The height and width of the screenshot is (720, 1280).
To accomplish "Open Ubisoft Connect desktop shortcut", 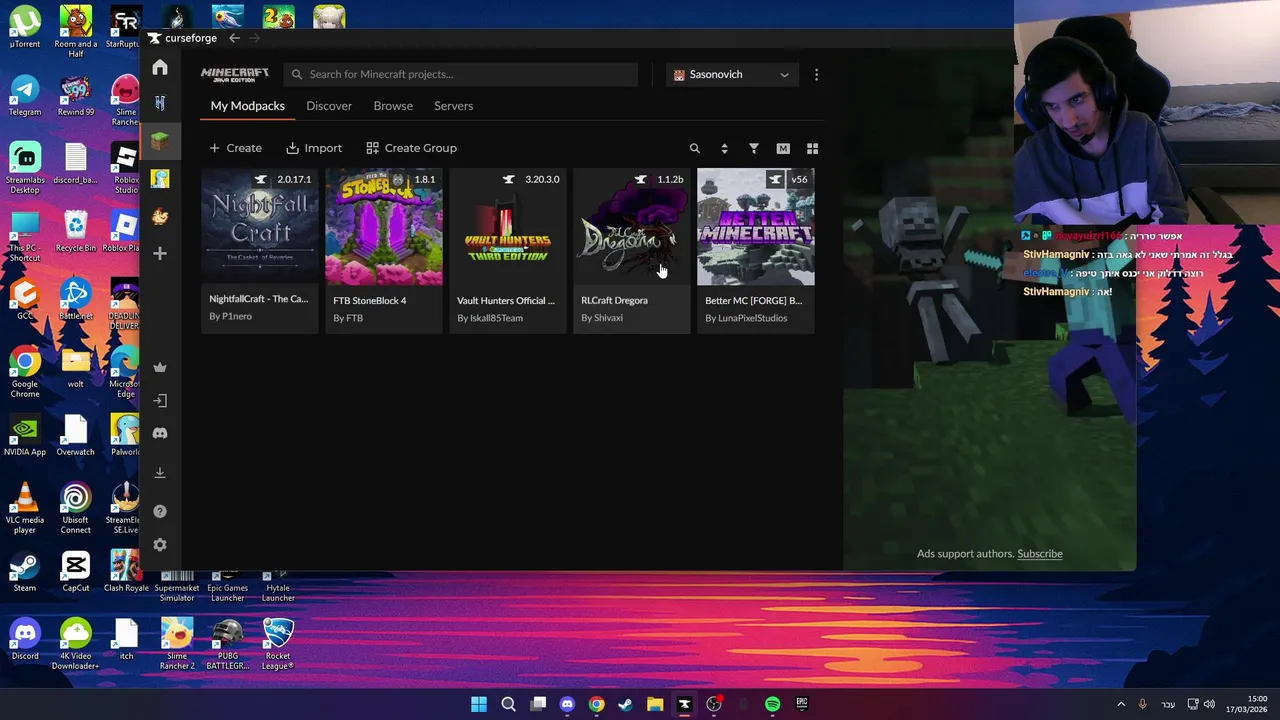I will [x=76, y=508].
